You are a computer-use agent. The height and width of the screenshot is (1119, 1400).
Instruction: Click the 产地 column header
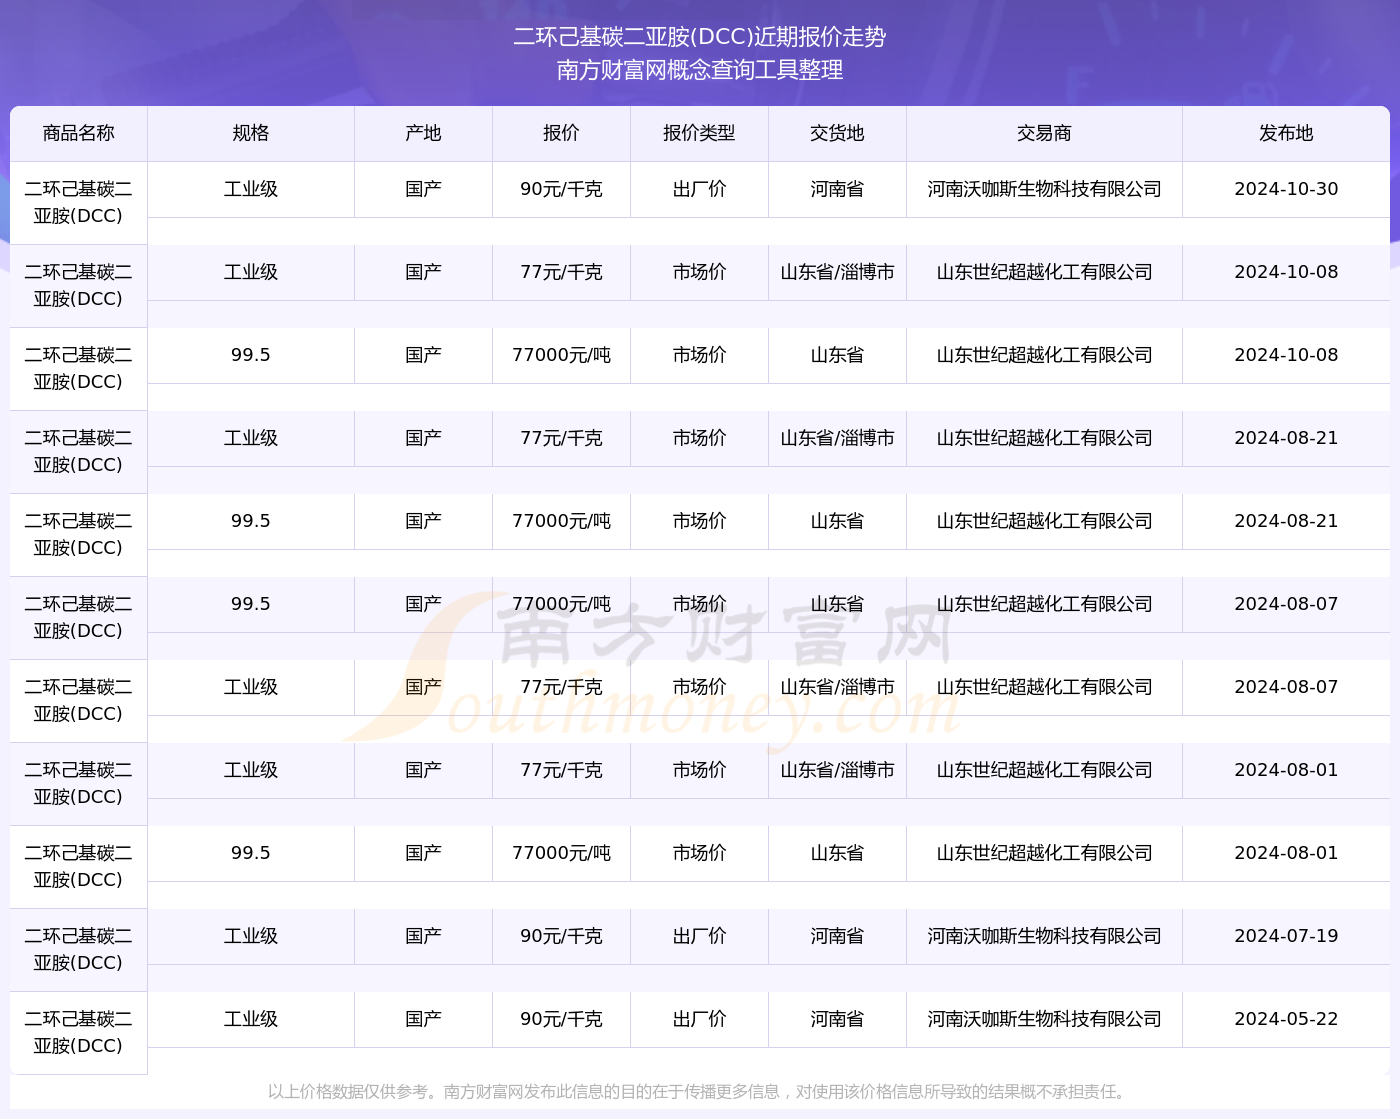pyautogui.click(x=423, y=133)
